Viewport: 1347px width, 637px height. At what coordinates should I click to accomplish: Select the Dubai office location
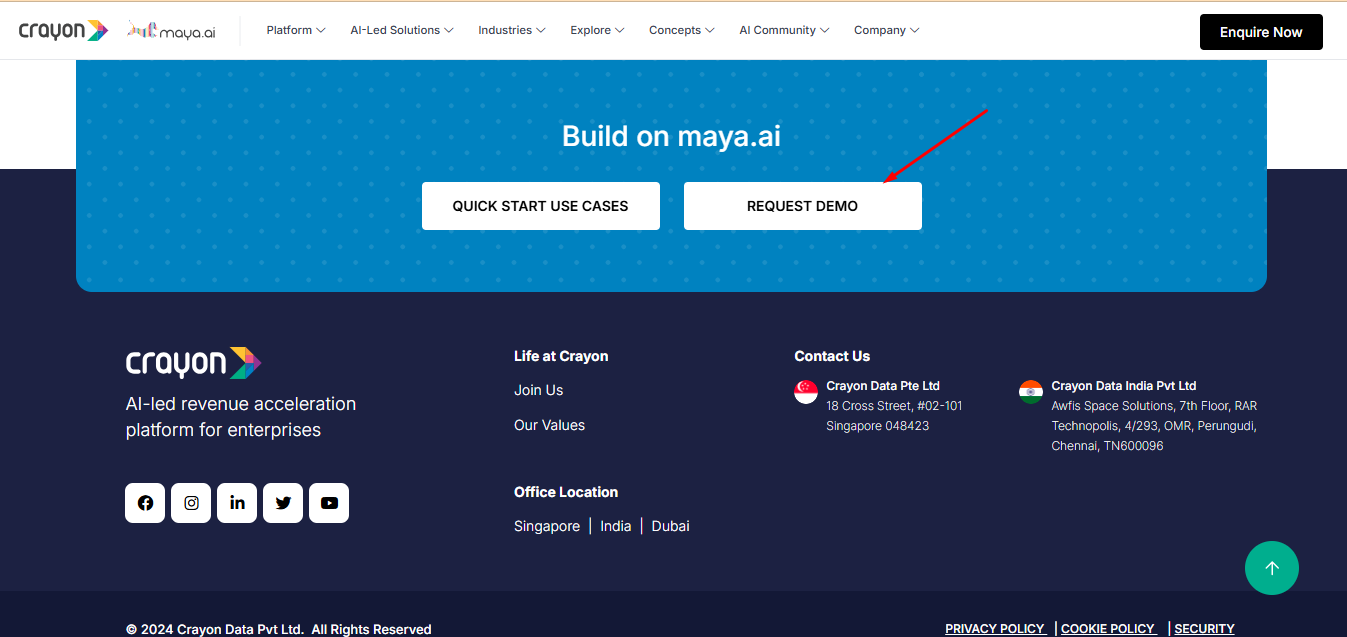pos(671,526)
